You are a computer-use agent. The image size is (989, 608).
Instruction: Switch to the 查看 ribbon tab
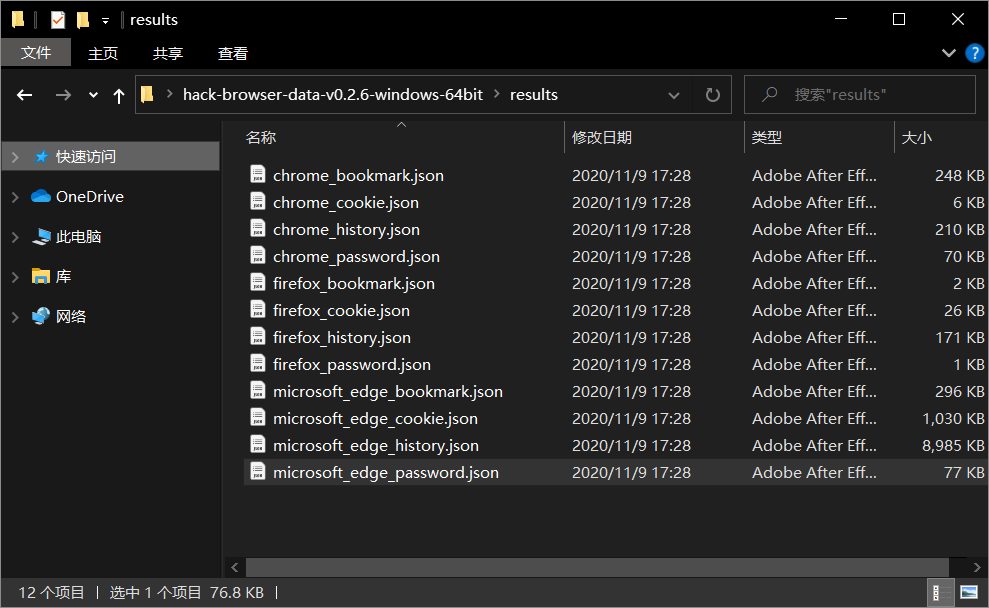point(233,54)
